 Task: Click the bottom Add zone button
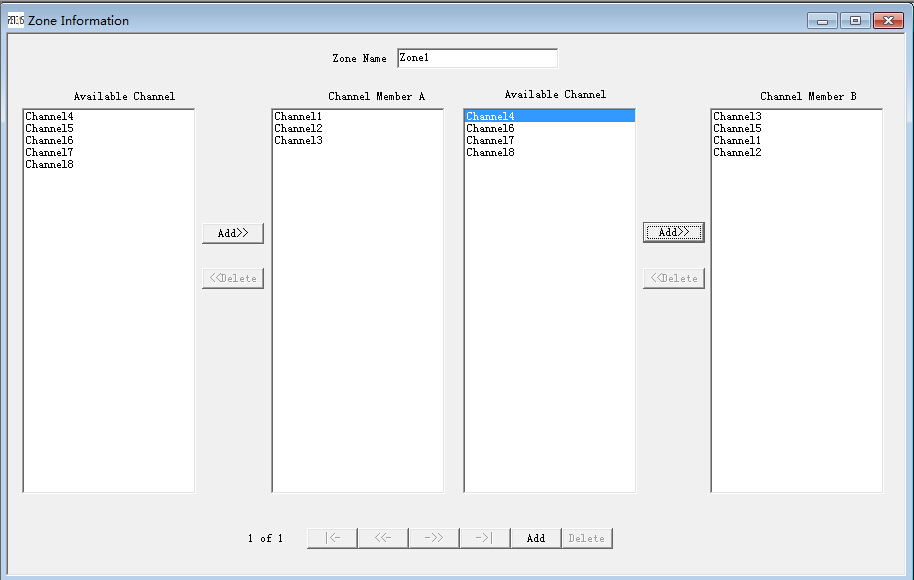pyautogui.click(x=536, y=538)
